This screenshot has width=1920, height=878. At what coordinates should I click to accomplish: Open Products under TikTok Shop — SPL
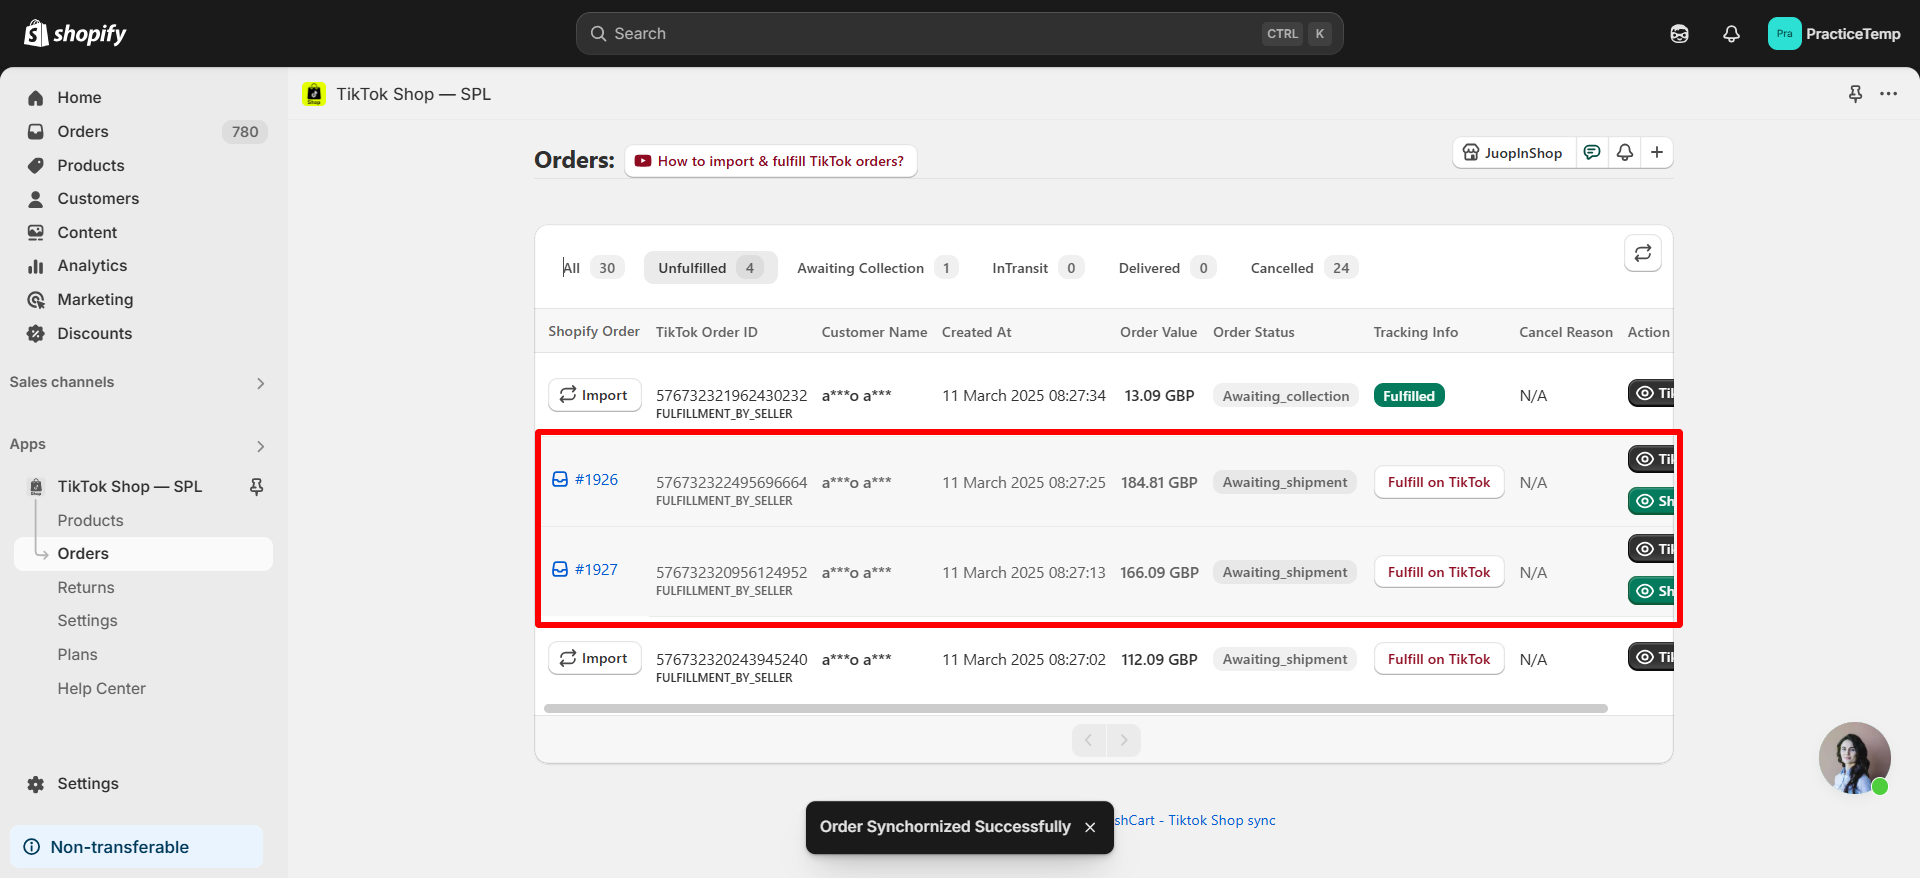(x=90, y=521)
